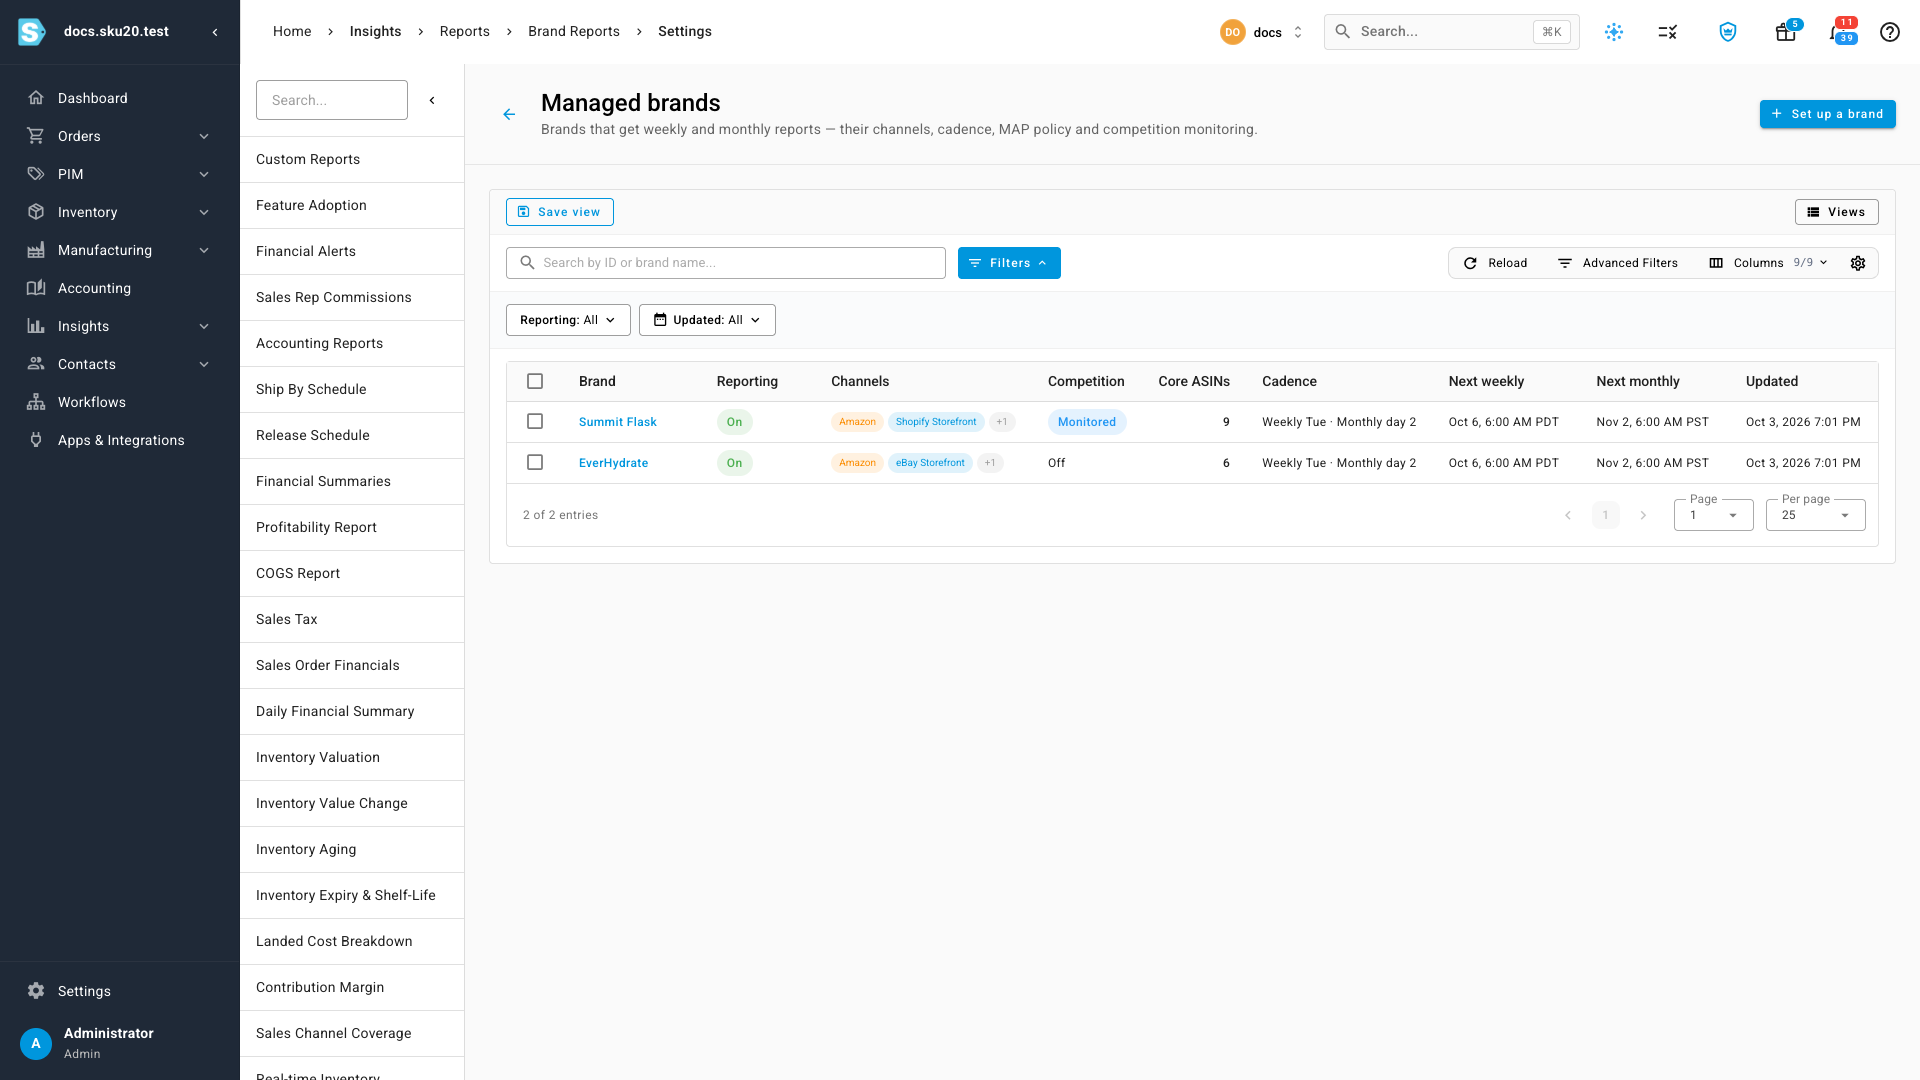Open the Per page 25 dropdown

1815,515
